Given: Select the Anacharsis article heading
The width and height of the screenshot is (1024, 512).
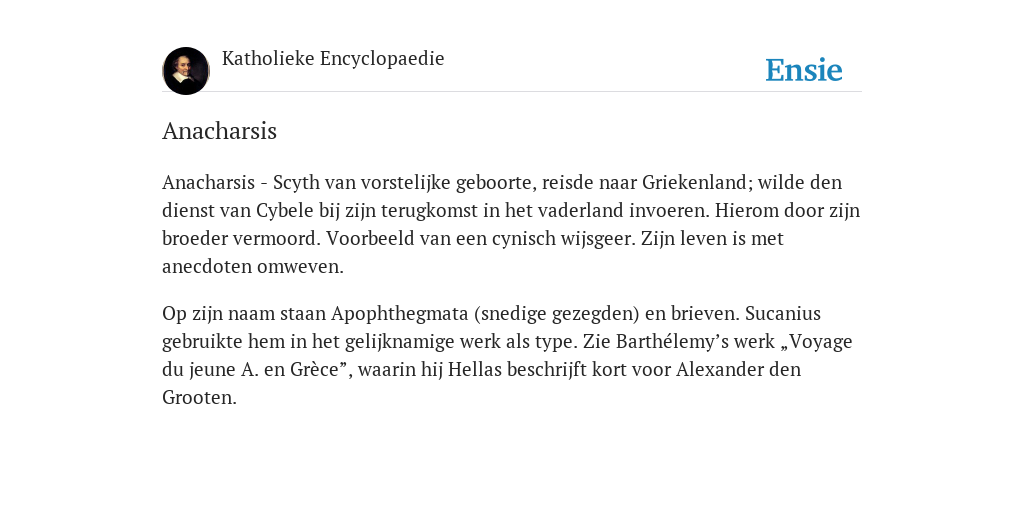Looking at the screenshot, I should (219, 131).
